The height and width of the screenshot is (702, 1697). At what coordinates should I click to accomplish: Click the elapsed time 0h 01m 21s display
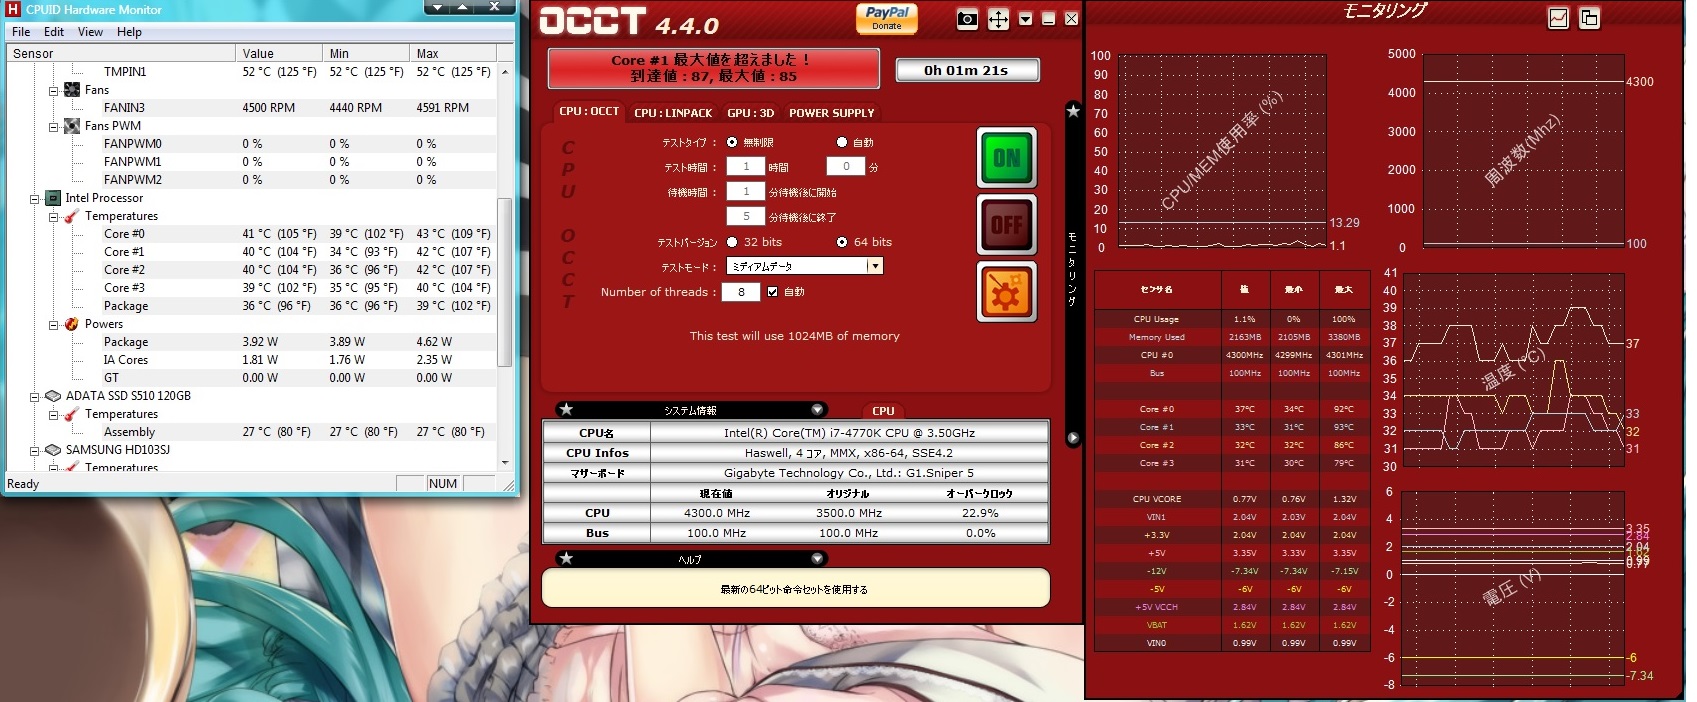click(966, 70)
